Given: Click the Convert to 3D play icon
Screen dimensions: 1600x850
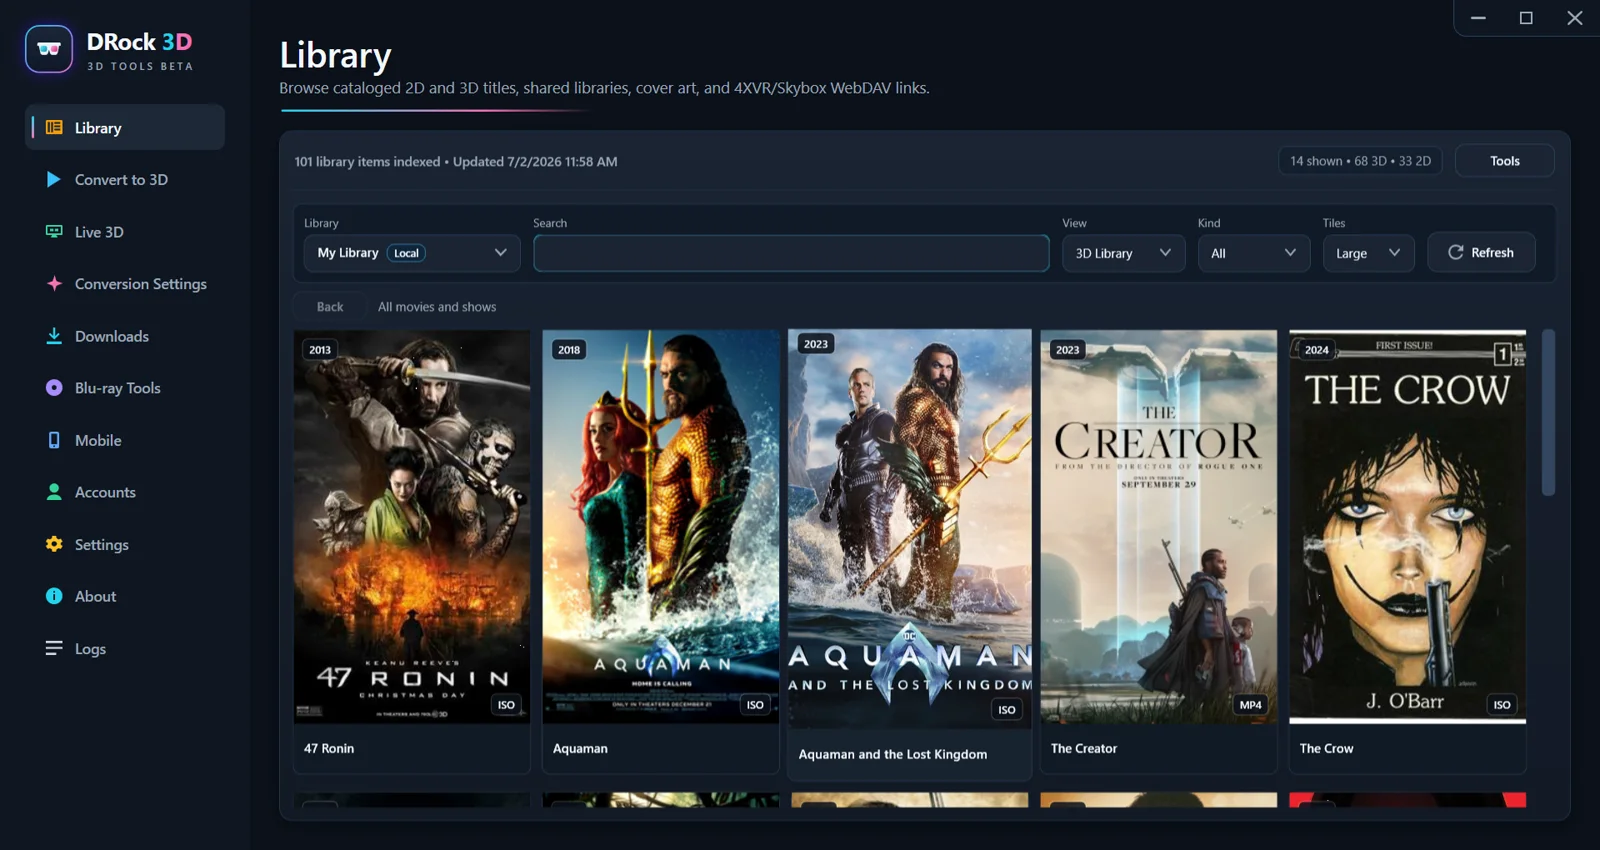Looking at the screenshot, I should pos(54,179).
